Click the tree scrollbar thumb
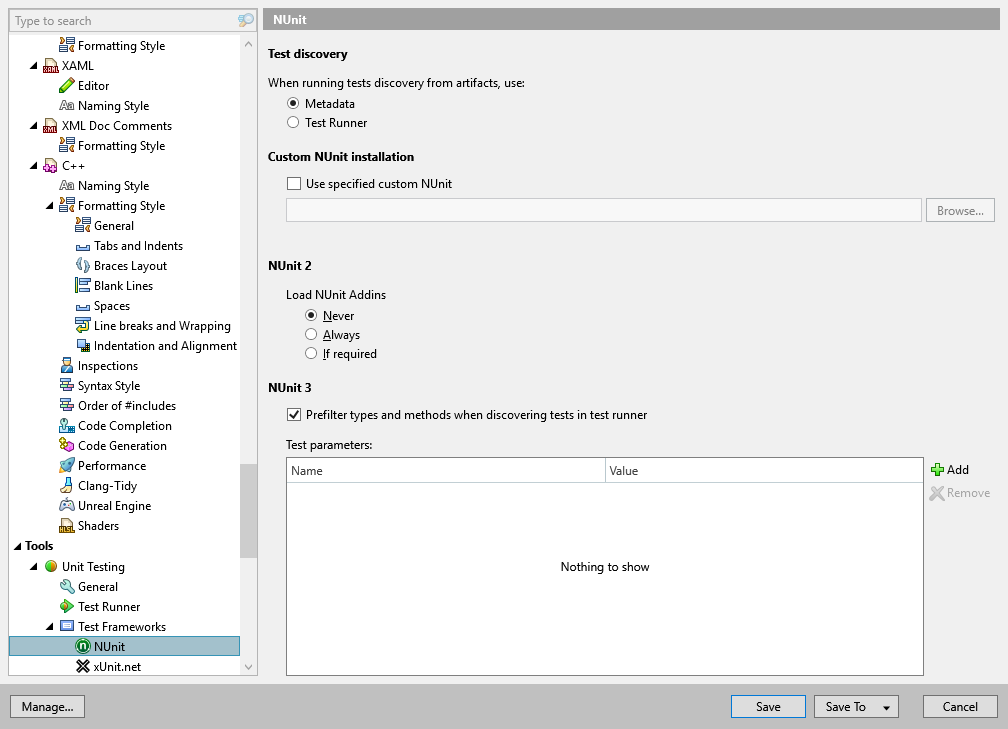 point(248,511)
